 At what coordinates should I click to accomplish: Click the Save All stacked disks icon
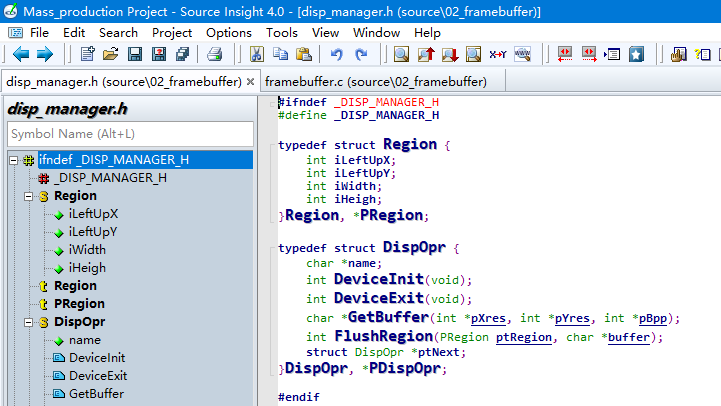(183, 54)
